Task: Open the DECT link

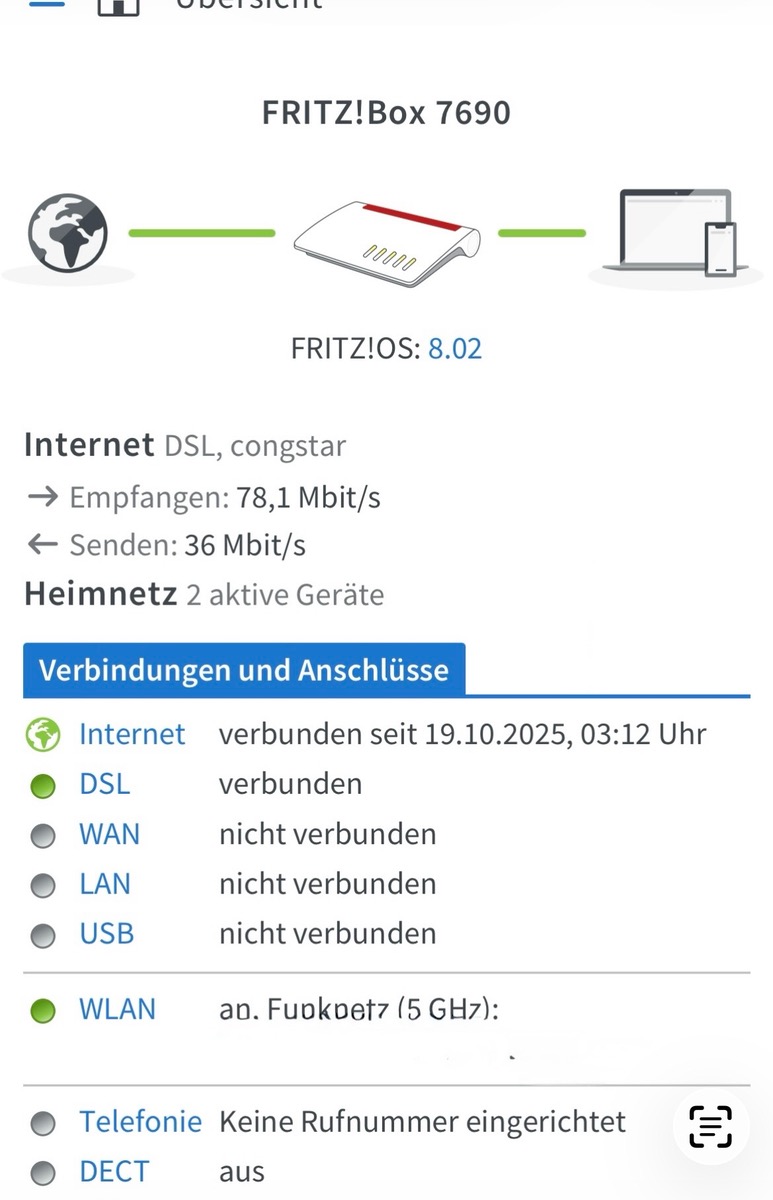Action: 114,1171
